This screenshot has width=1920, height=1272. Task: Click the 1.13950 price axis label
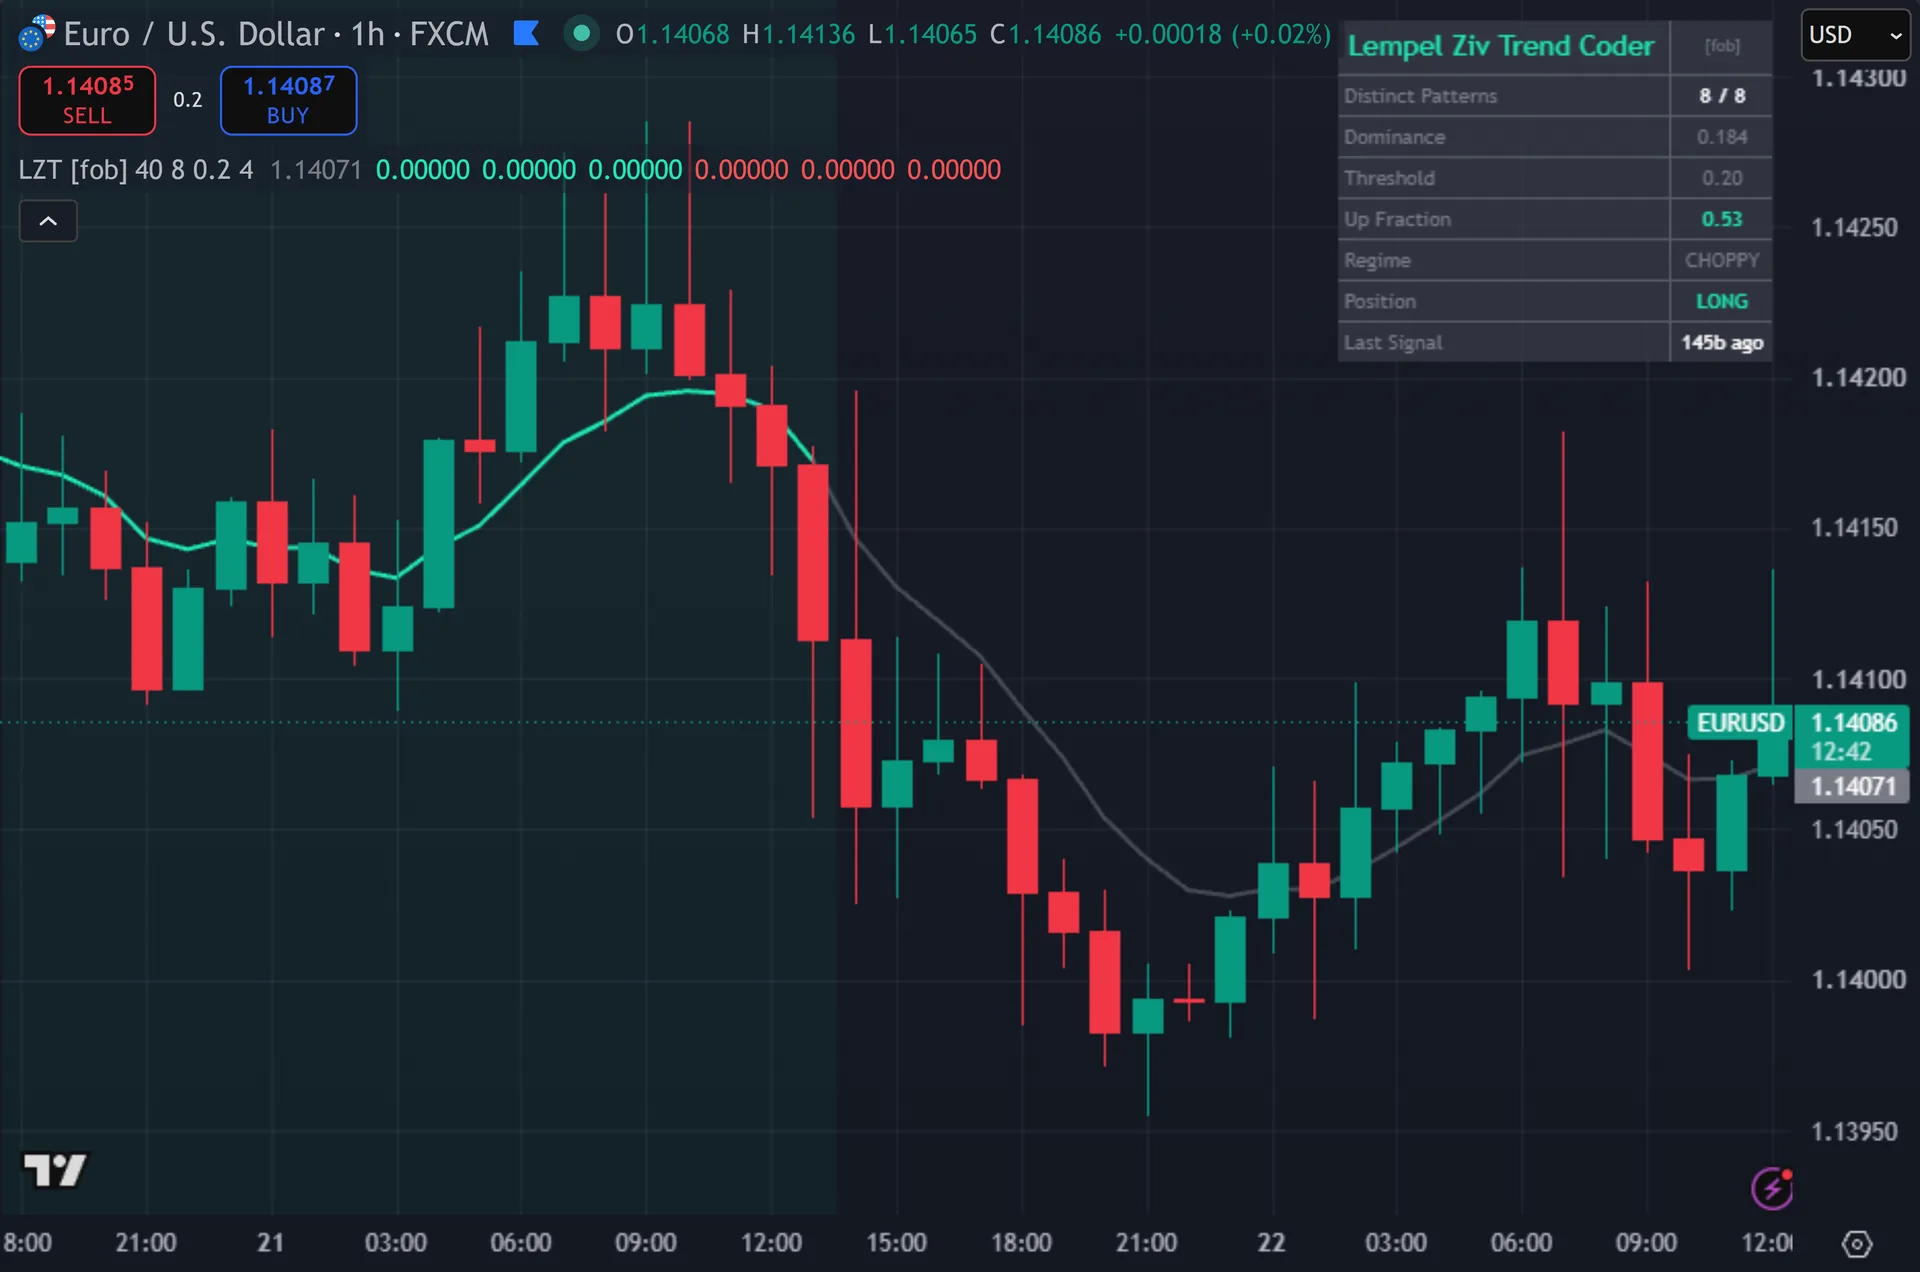[1854, 1132]
